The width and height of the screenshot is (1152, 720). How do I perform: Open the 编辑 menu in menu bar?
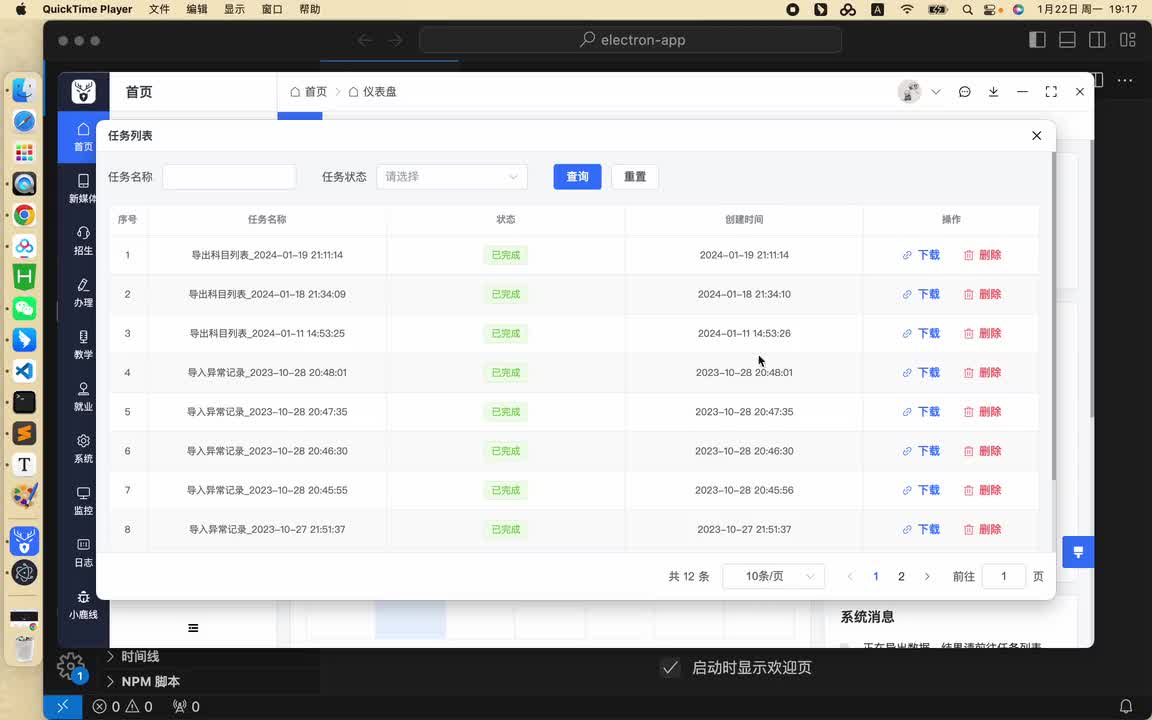tap(197, 10)
